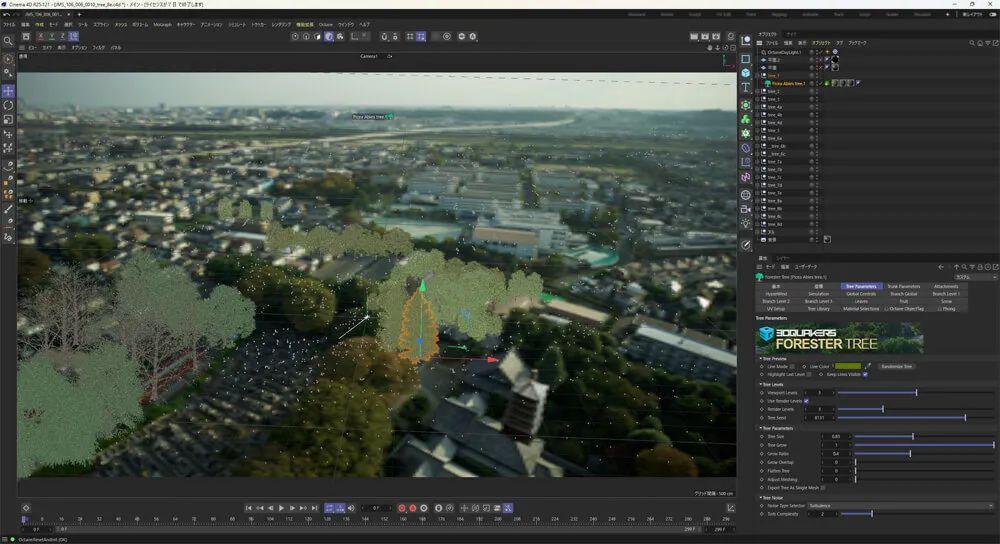Click the Camera object icon in the side palette
Screen dimensions: 1000x544
point(746,209)
